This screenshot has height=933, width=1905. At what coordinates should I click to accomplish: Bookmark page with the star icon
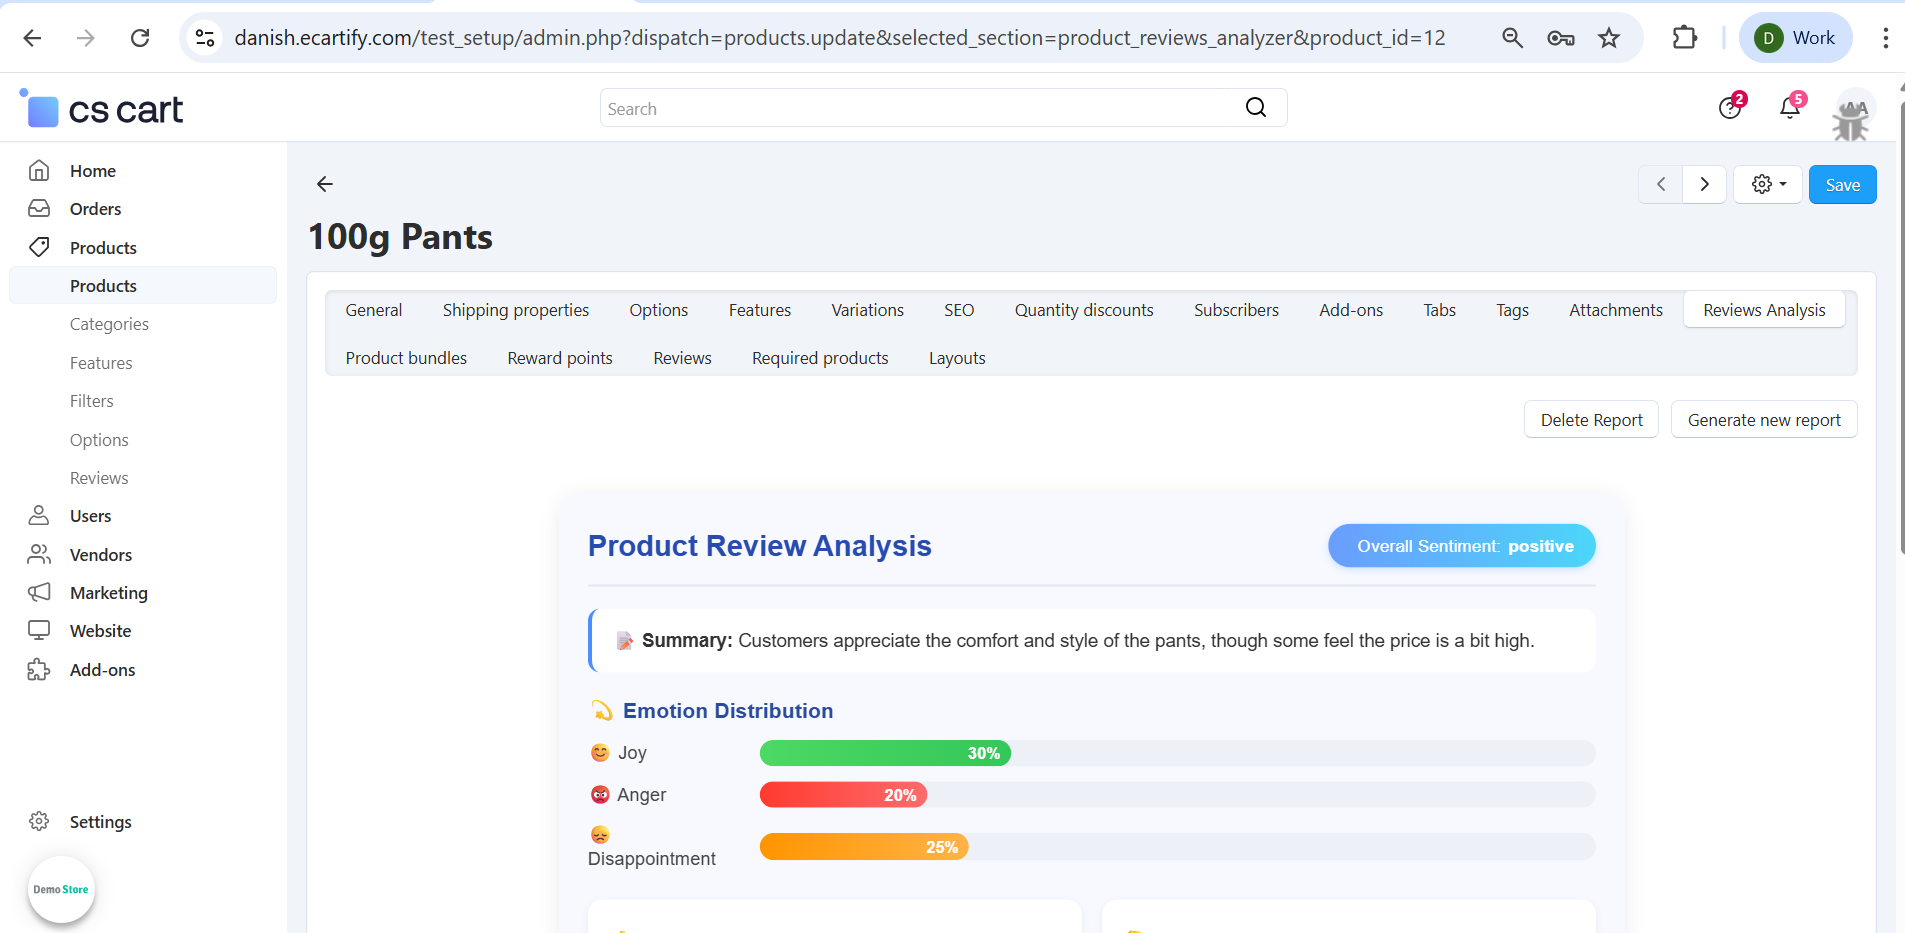pyautogui.click(x=1608, y=38)
